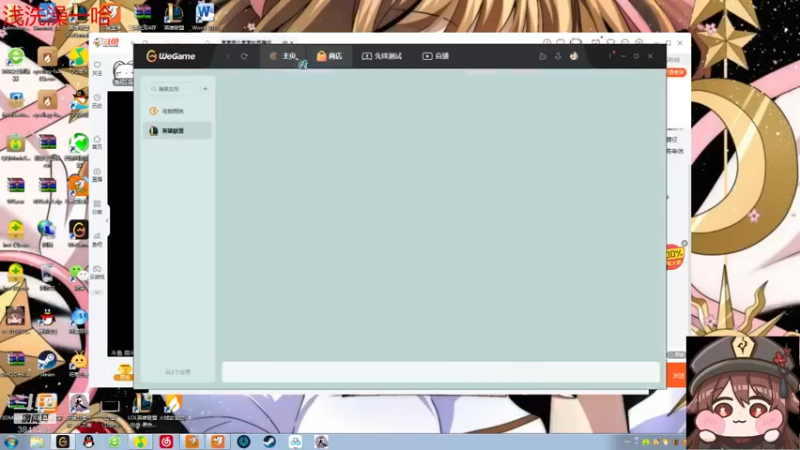The width and height of the screenshot is (800, 450).
Task: Click the 关注 heart icon in Douyu sidebar
Action: coord(97,68)
